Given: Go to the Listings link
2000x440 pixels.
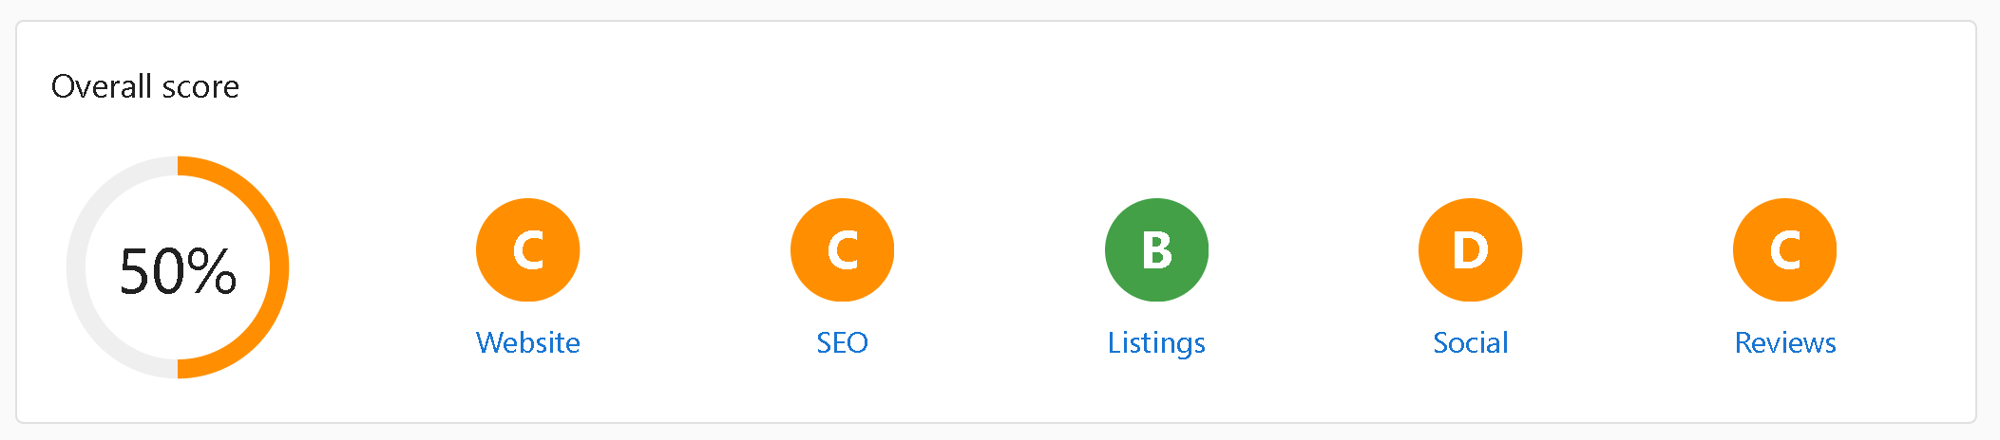Looking at the screenshot, I should (1156, 343).
